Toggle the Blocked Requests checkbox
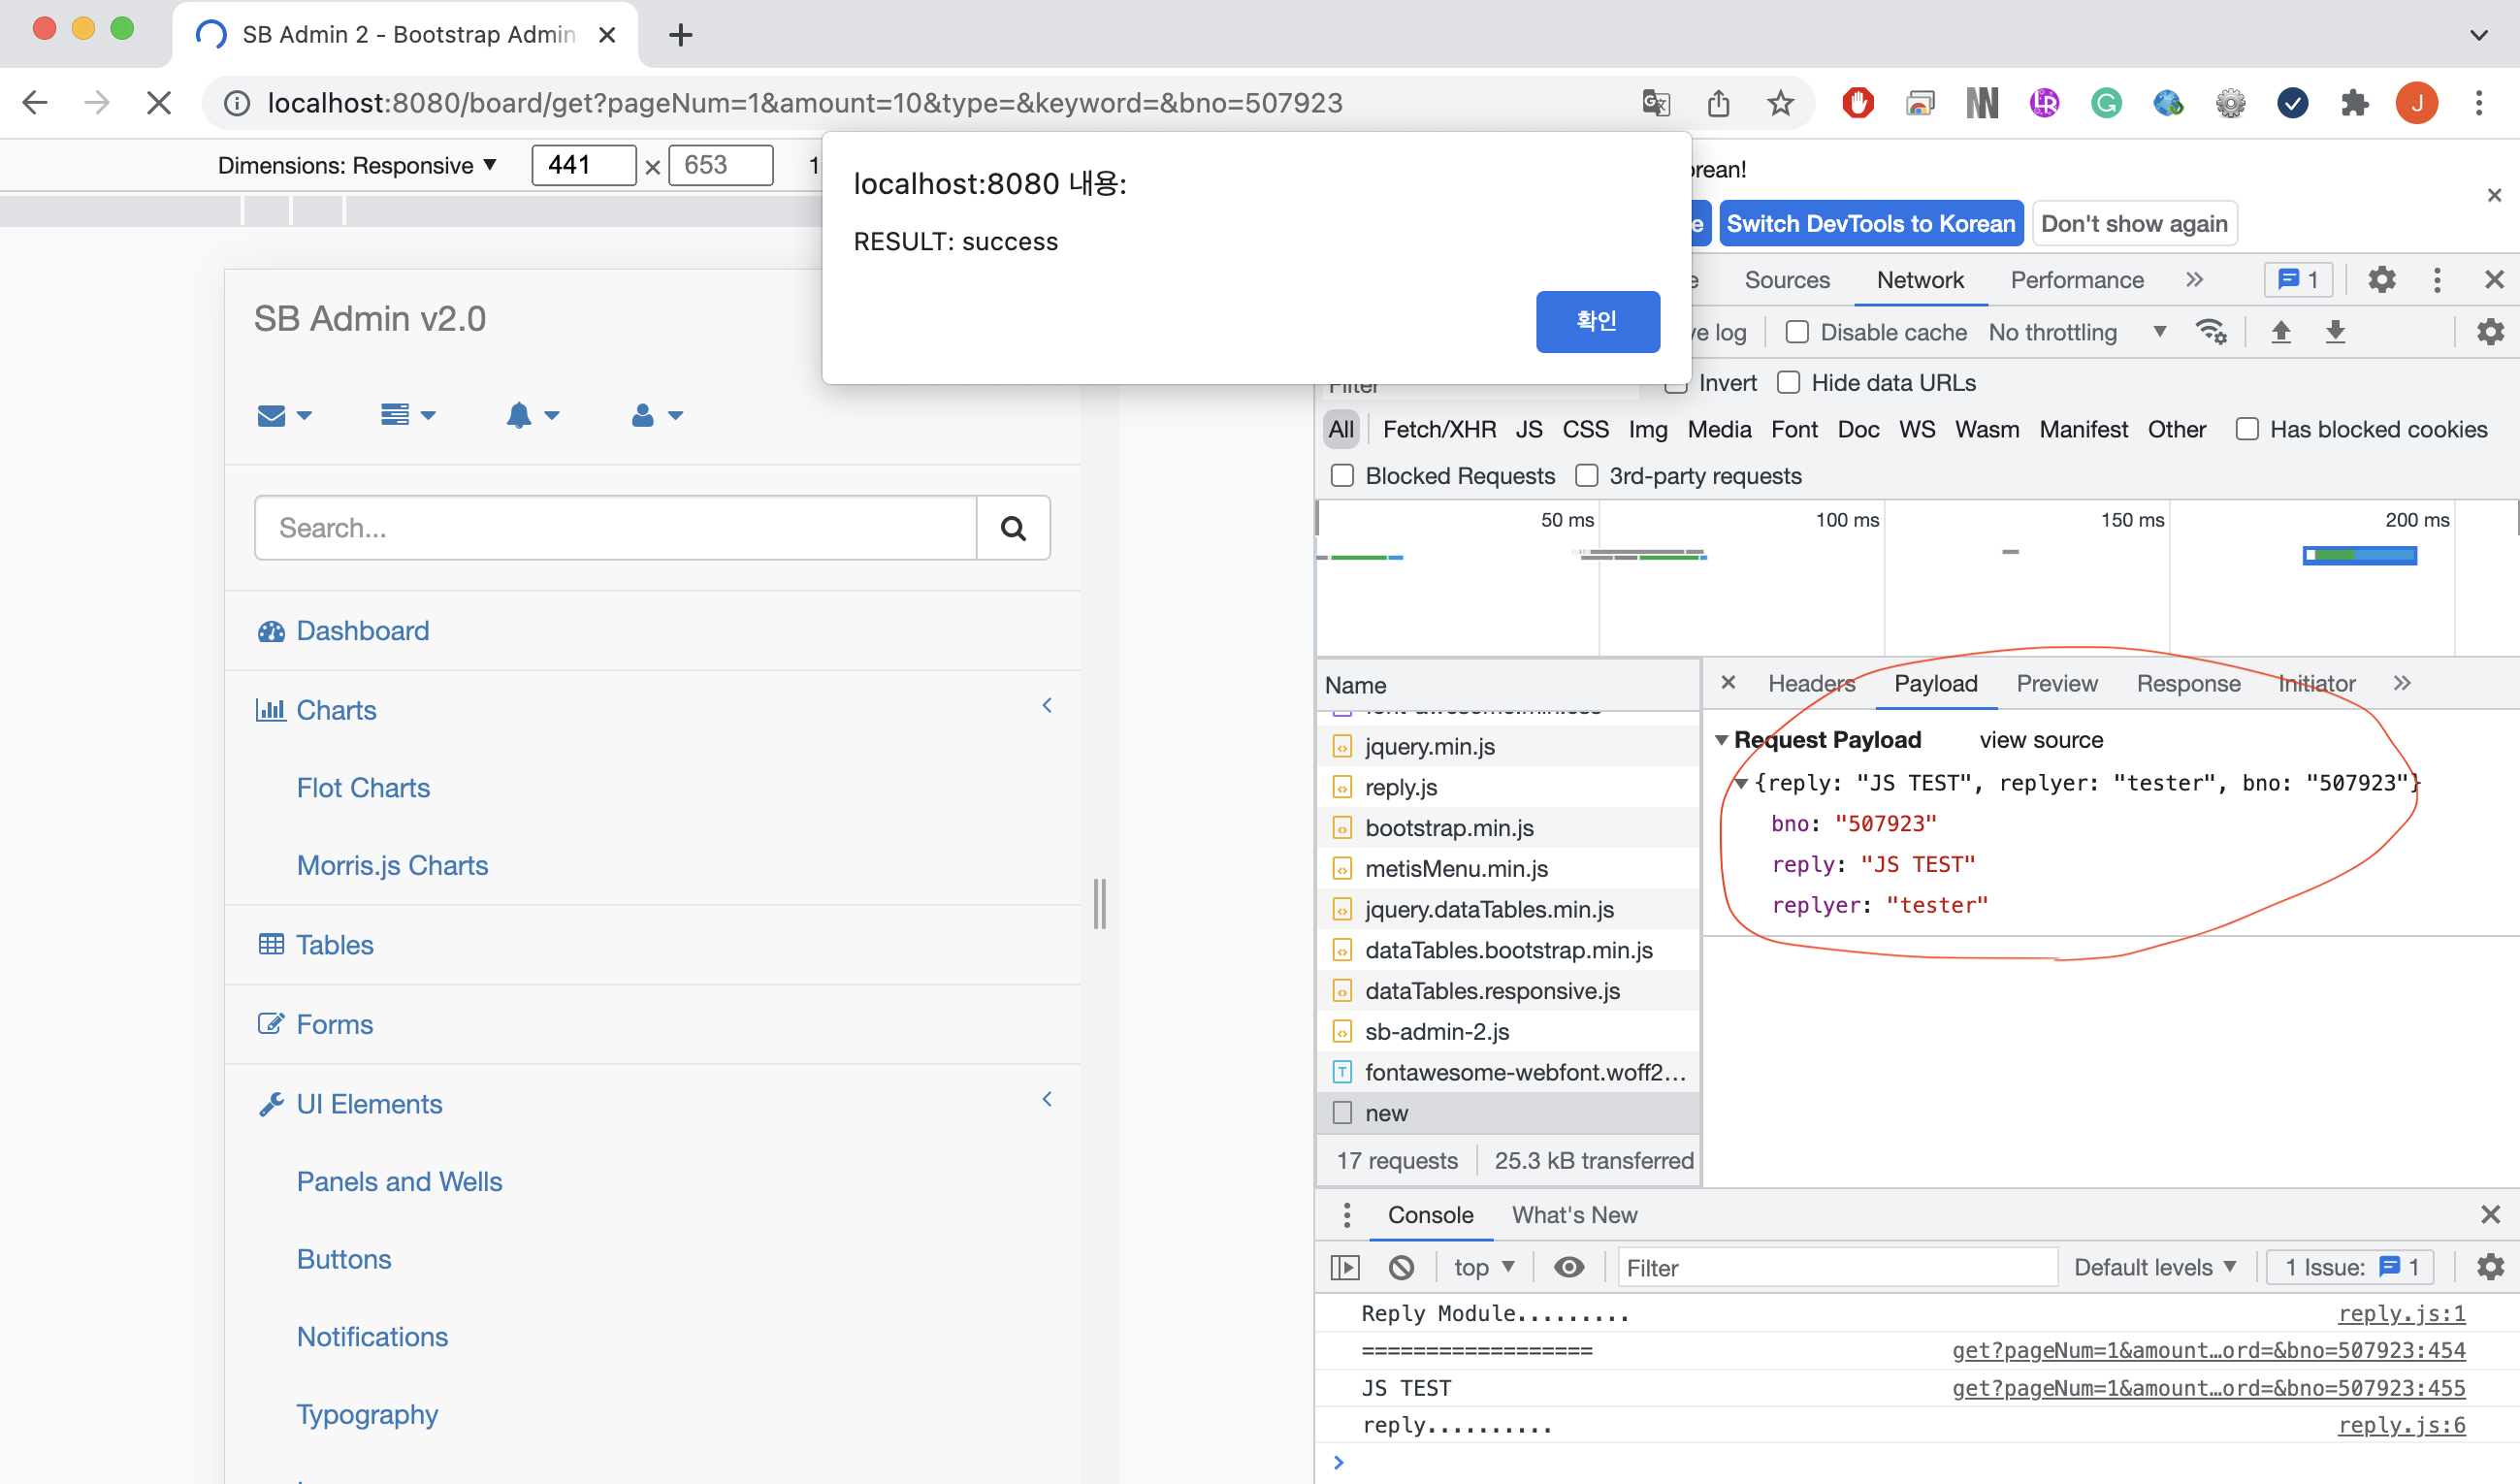The image size is (2520, 1484). 1342,476
